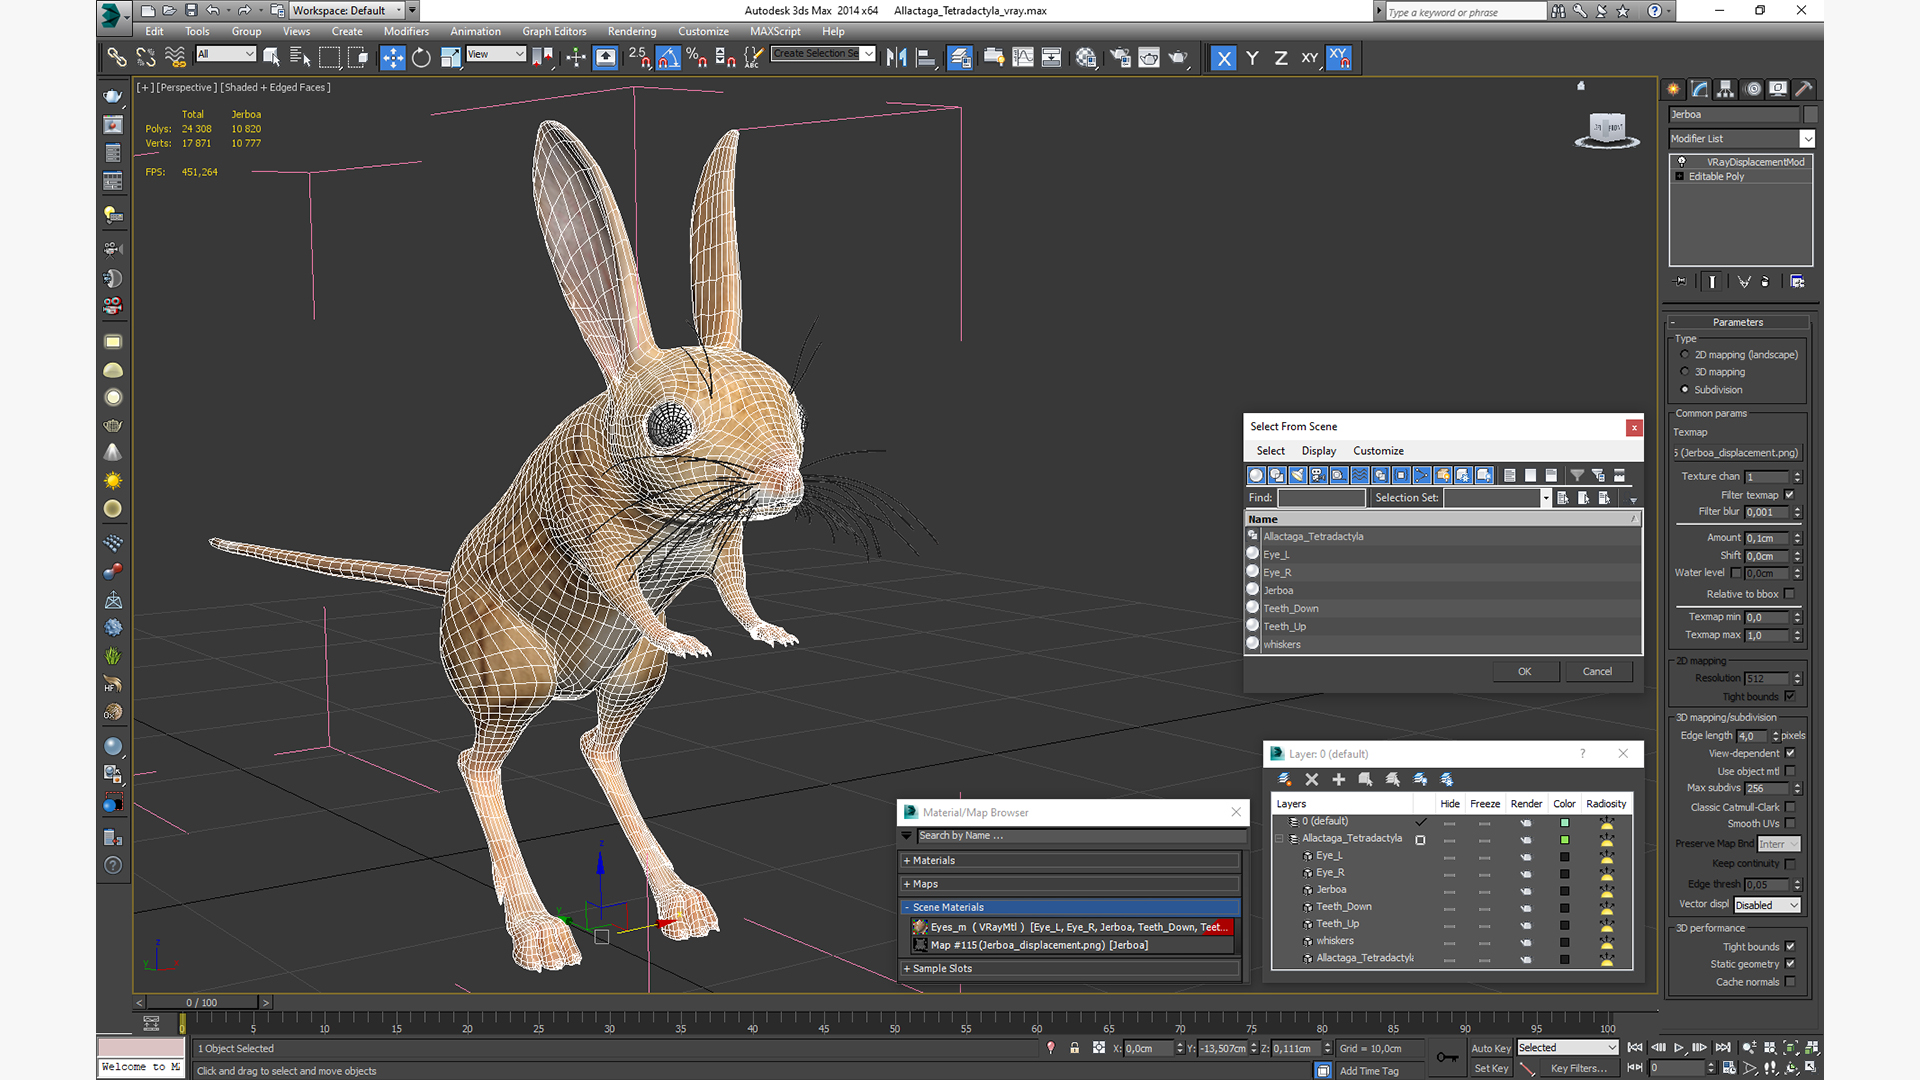Open the Modifiers menu
This screenshot has width=1920, height=1080.
tap(406, 31)
